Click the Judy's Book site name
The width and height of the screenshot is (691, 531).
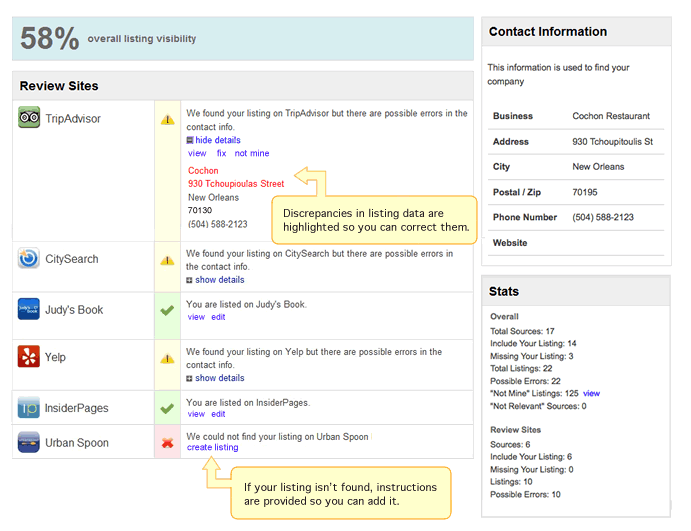pos(74,310)
